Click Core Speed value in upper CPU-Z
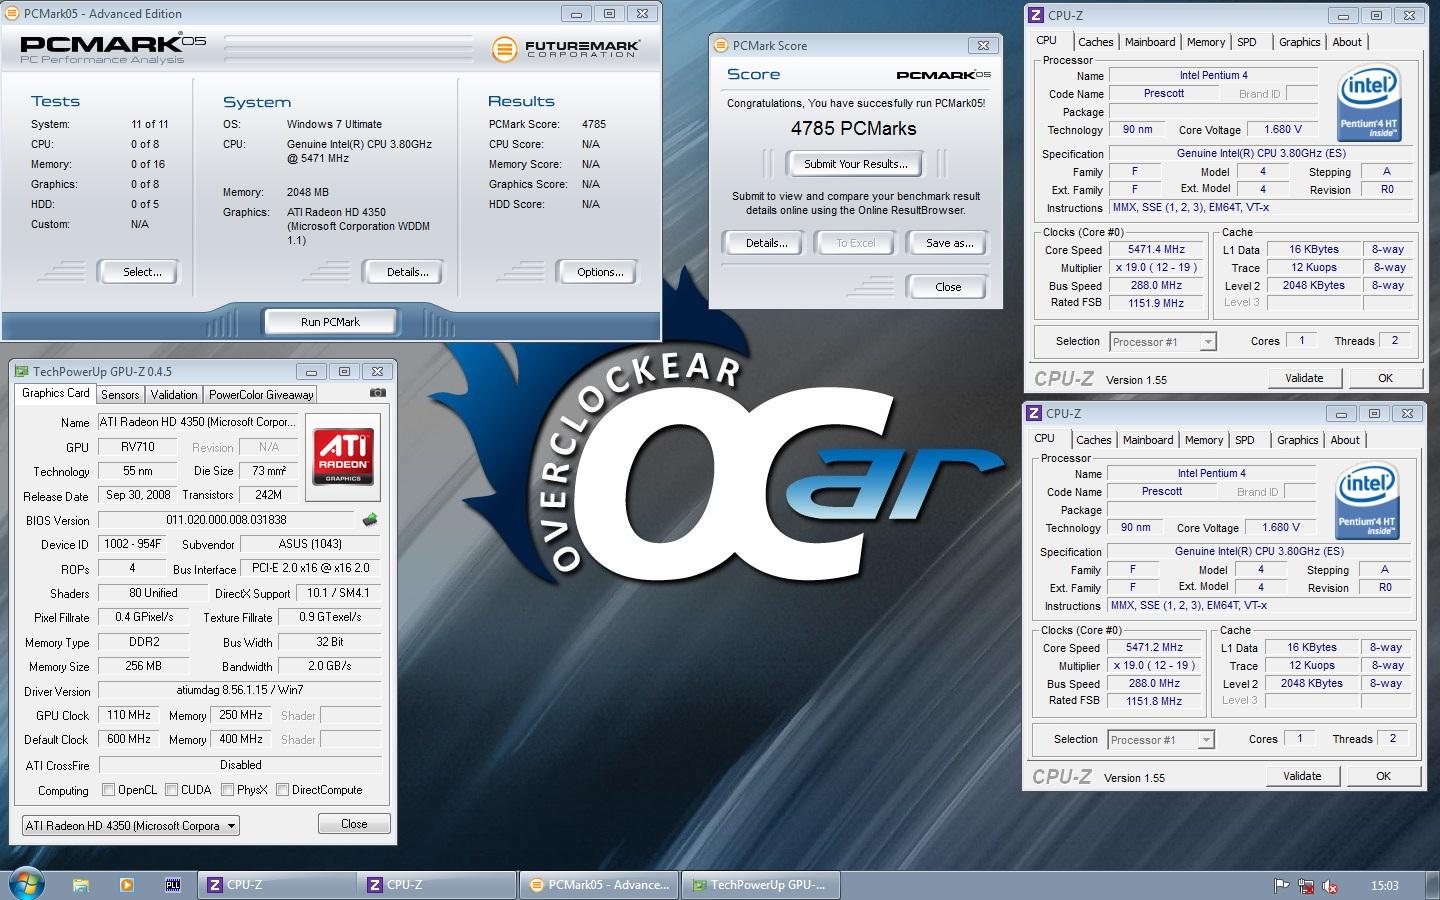Screen dimensions: 1440x900 point(1155,250)
